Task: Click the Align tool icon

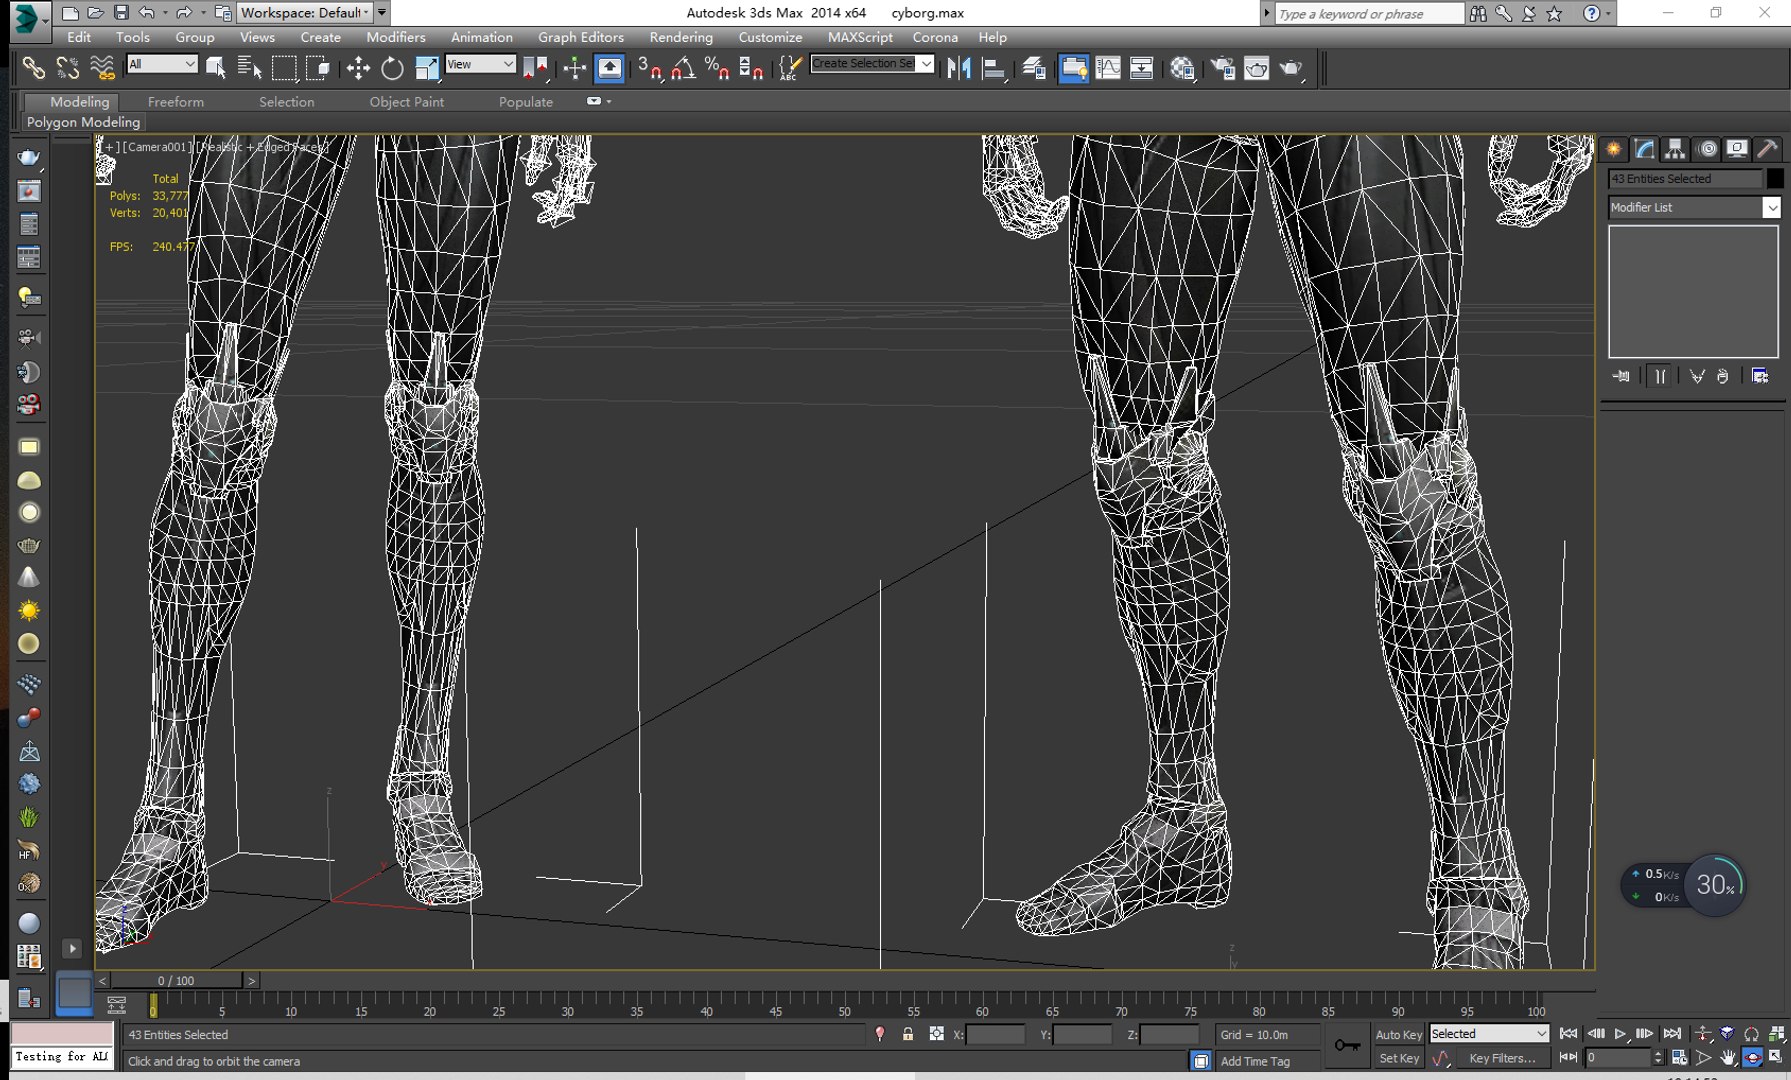Action: pyautogui.click(x=993, y=68)
